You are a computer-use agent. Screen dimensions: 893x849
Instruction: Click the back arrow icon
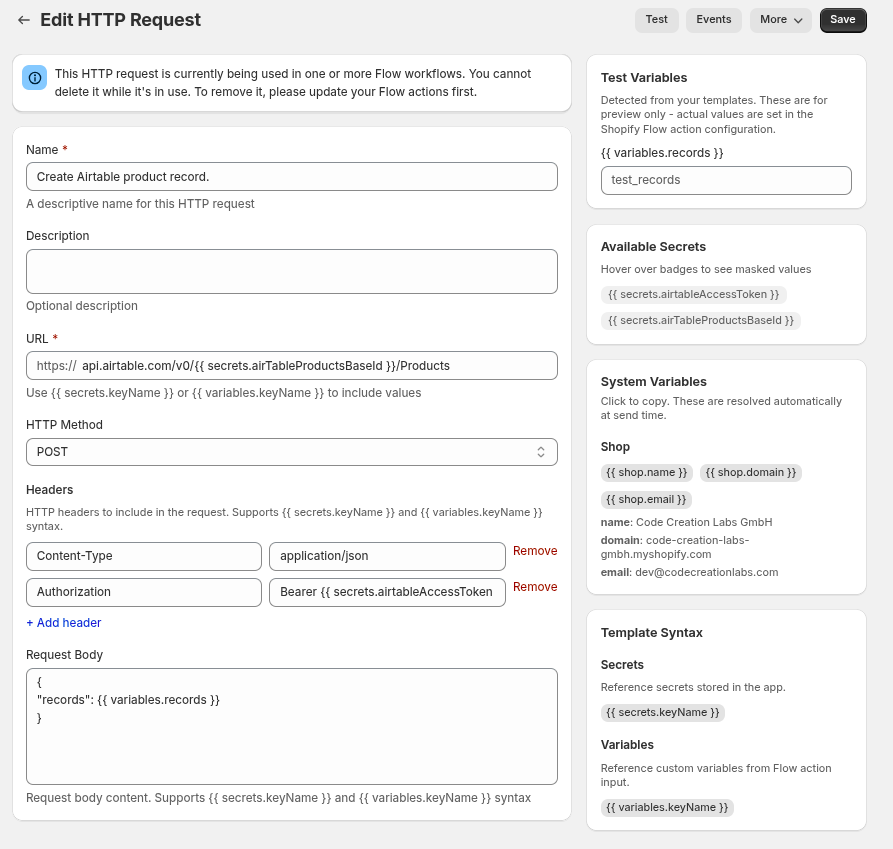tap(24, 20)
